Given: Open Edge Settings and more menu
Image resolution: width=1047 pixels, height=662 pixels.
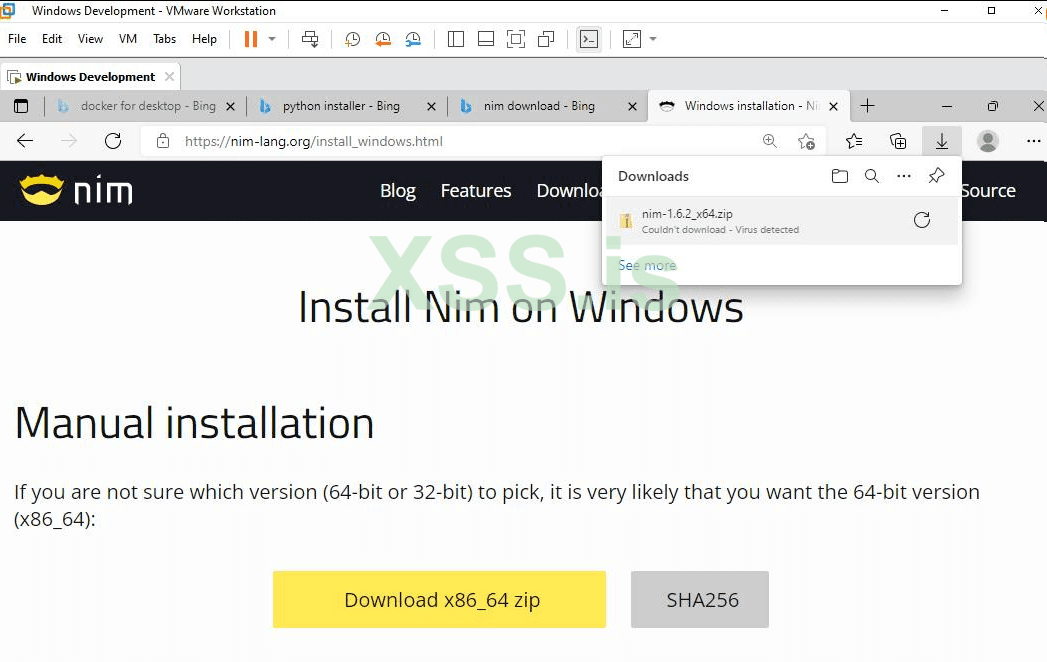Looking at the screenshot, I should coord(1034,141).
